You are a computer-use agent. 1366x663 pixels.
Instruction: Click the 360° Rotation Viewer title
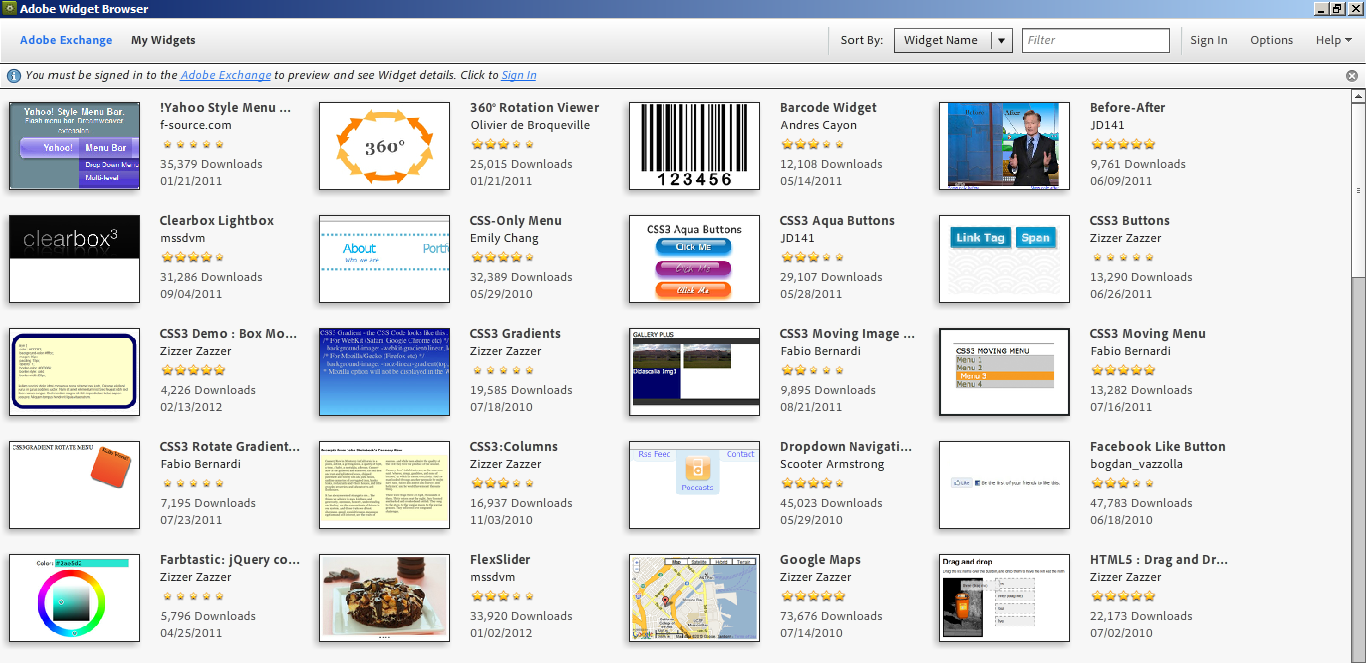(x=535, y=108)
